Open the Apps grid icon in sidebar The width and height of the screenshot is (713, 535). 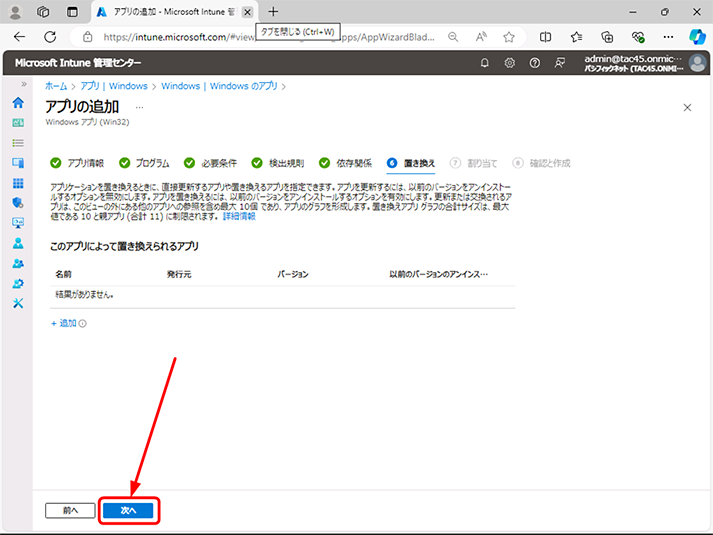pyautogui.click(x=18, y=183)
